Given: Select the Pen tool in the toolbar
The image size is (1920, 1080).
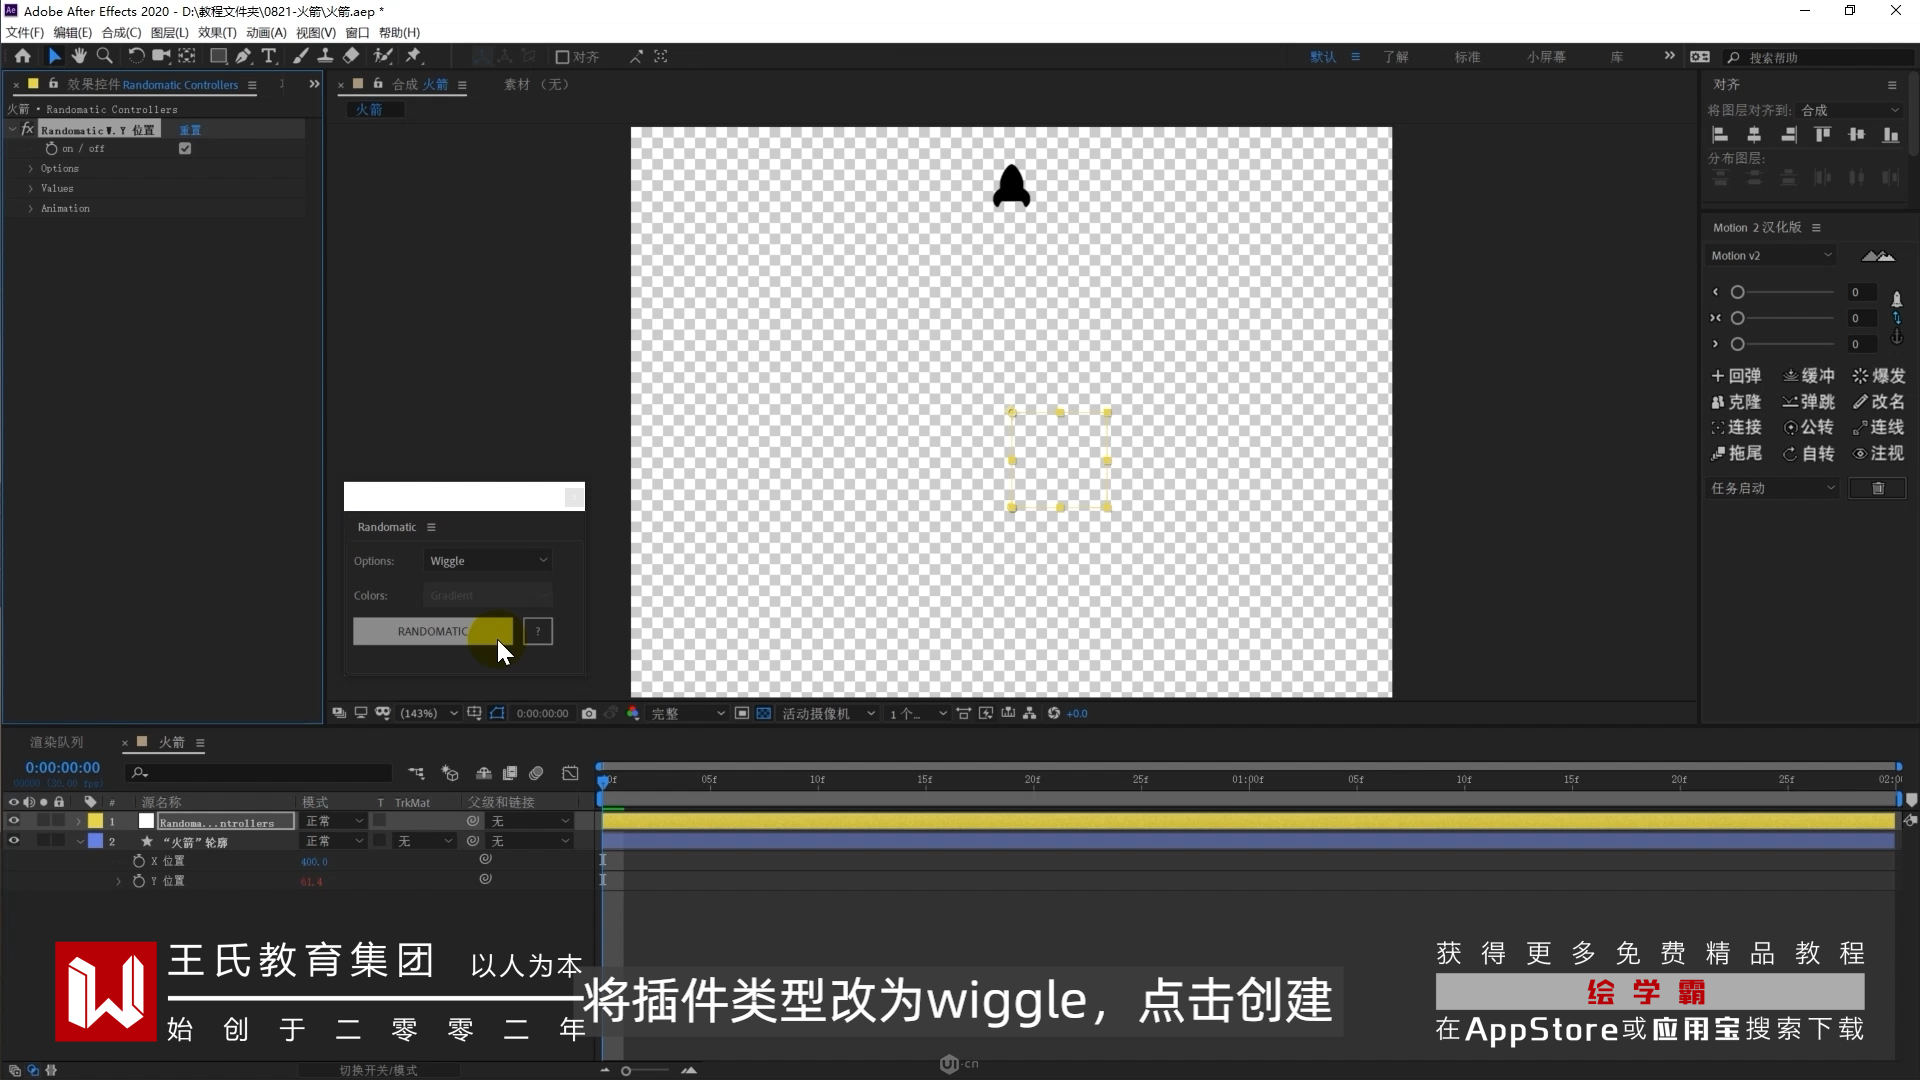Looking at the screenshot, I should point(243,57).
